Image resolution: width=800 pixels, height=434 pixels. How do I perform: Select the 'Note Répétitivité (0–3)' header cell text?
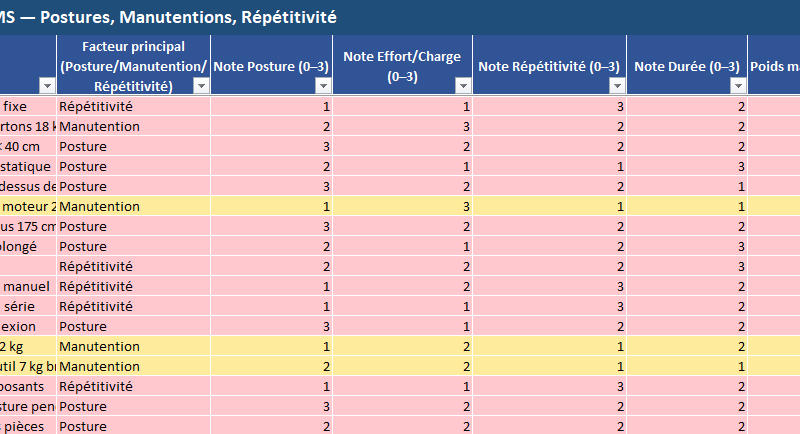tap(549, 66)
